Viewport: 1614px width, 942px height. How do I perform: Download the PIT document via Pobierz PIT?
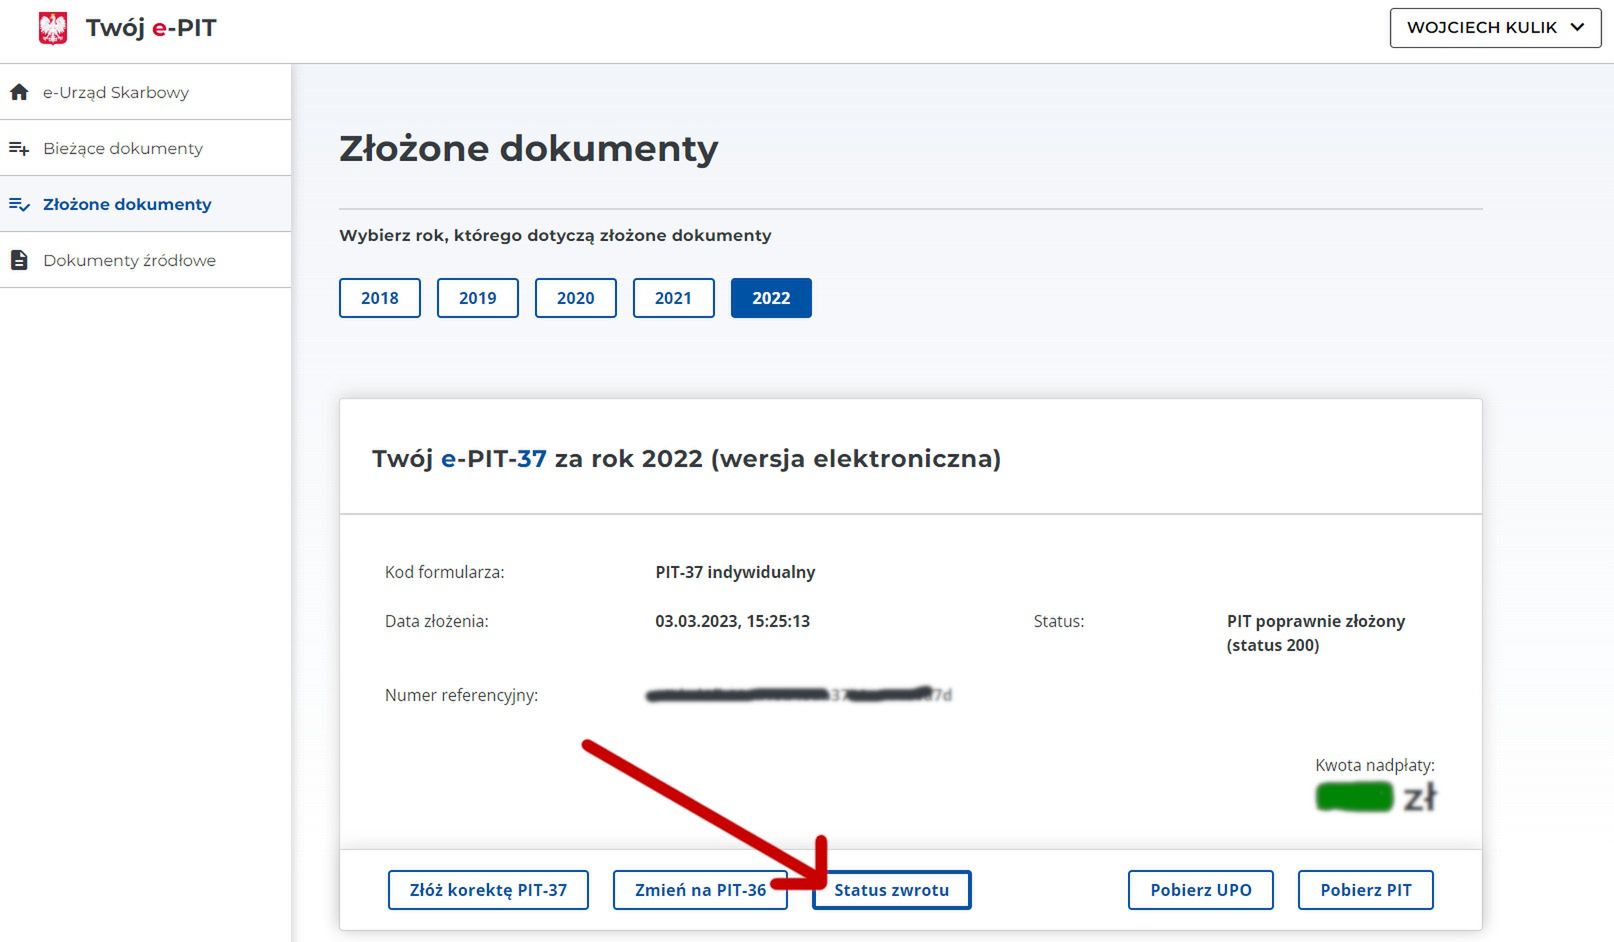(1365, 889)
